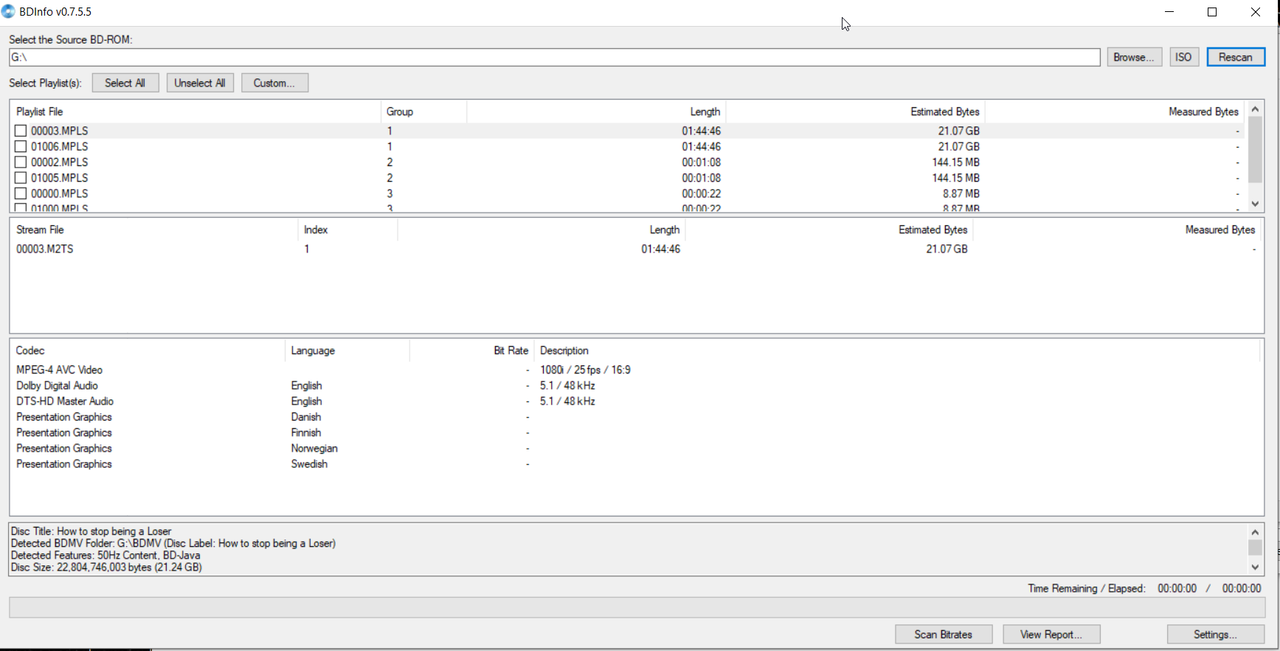Tick the 00002.MPLS playlist checkbox
Screen dimensions: 1280x651
21,162
